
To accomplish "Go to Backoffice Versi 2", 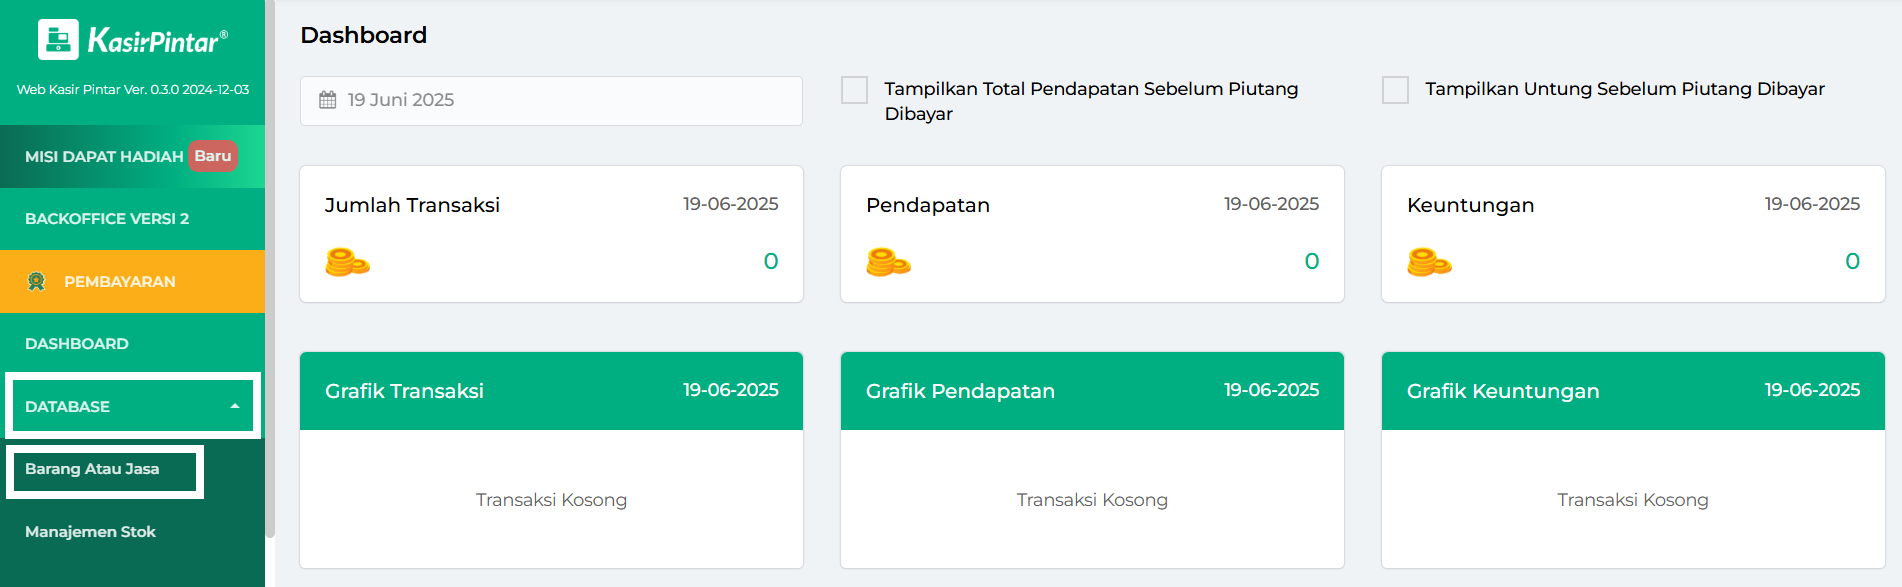I will 107,218.
